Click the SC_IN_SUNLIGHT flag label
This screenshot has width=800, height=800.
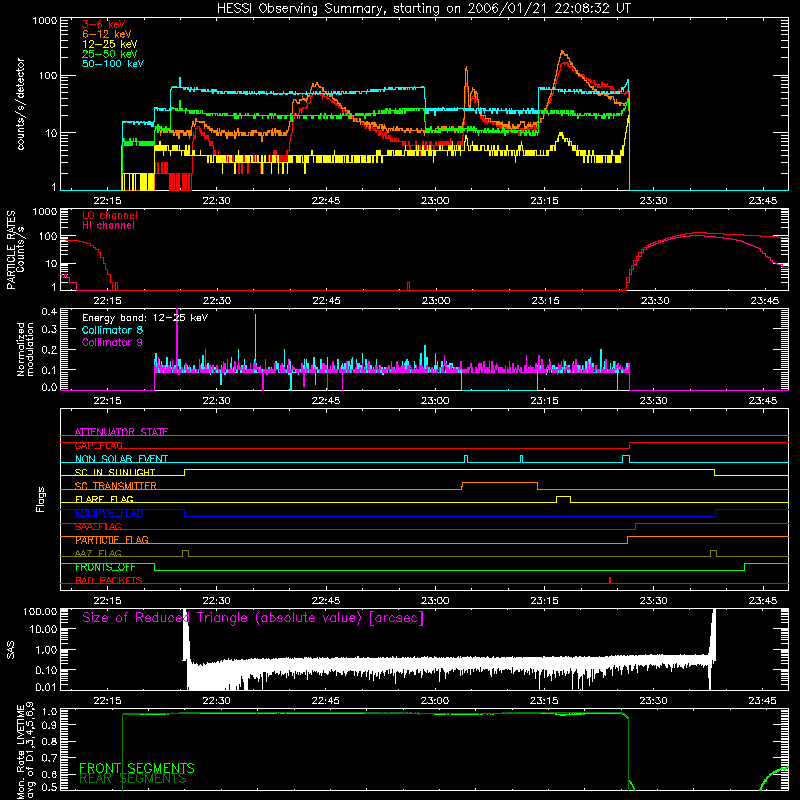[x=115, y=472]
